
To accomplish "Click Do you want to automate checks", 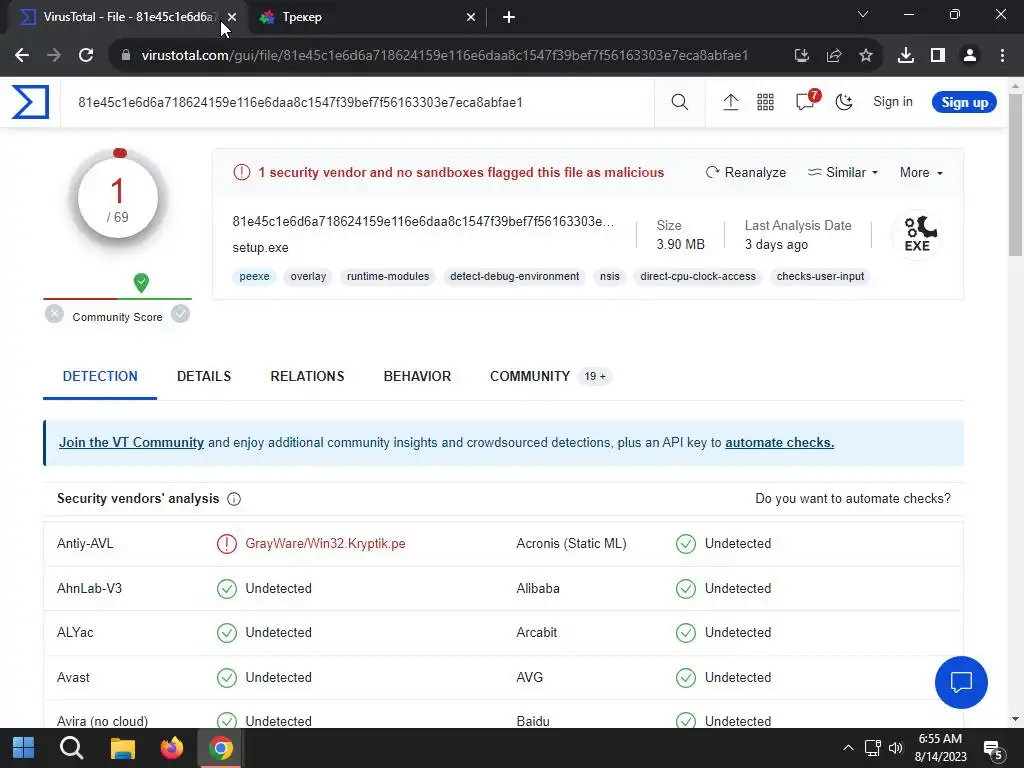I will point(853,498).
